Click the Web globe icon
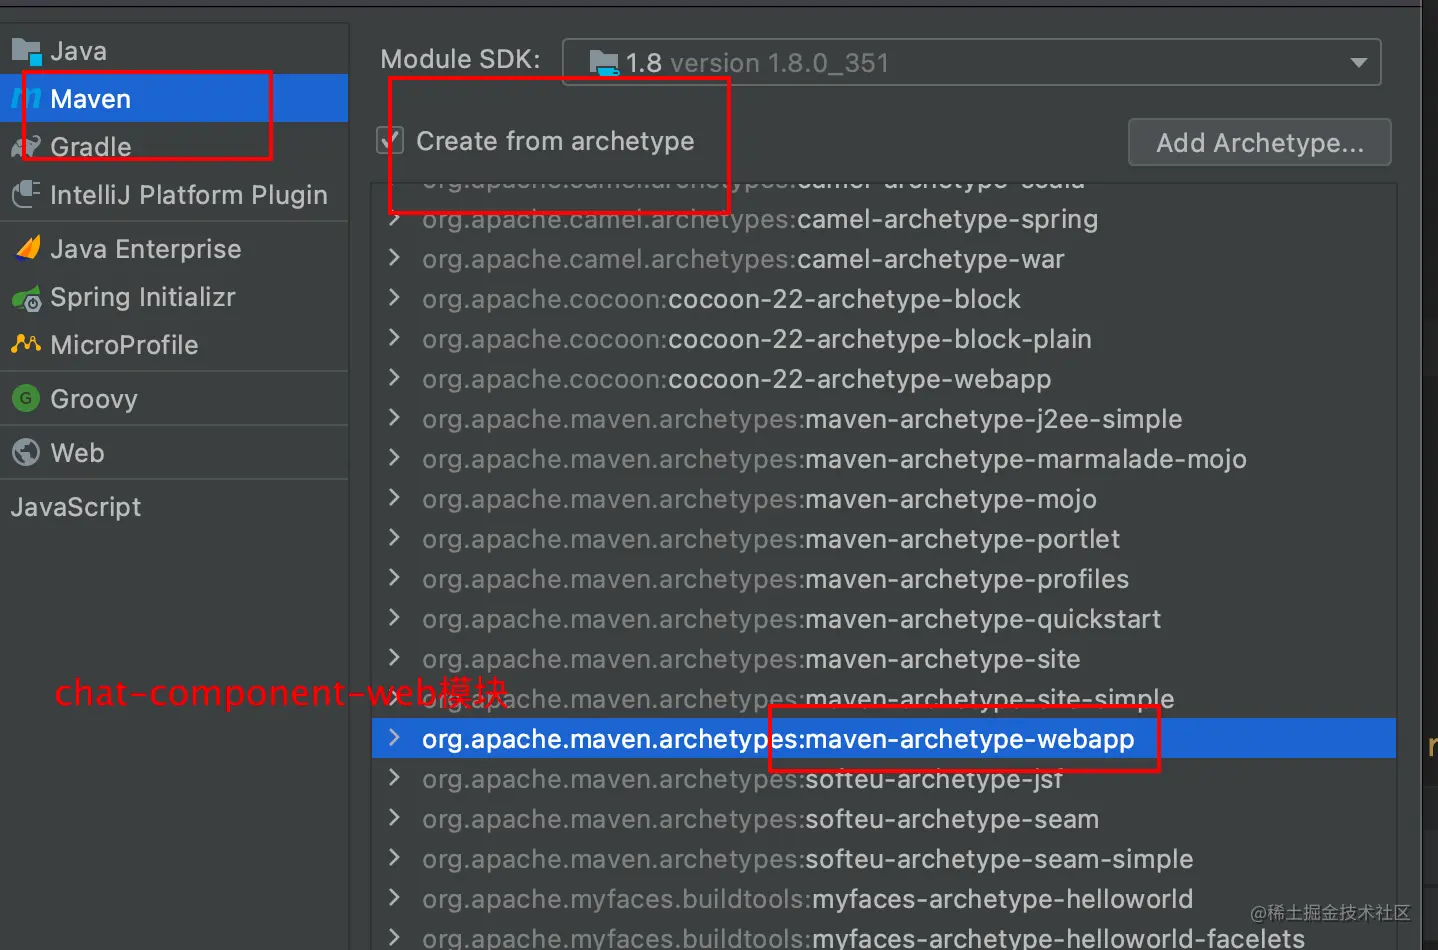 (x=26, y=452)
